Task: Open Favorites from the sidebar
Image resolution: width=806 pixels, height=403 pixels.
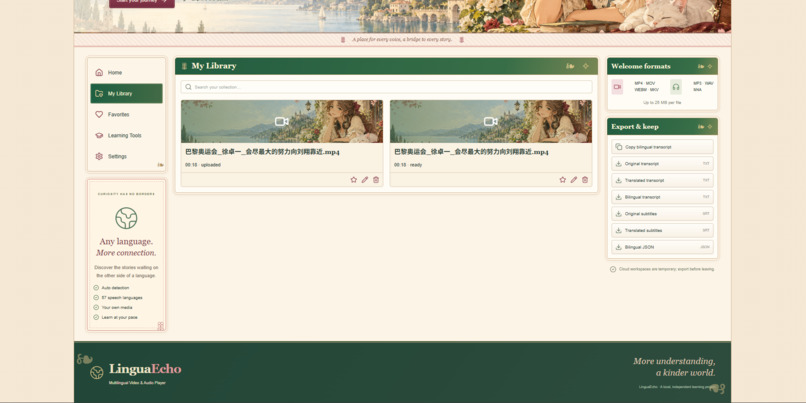Action: coord(126,115)
